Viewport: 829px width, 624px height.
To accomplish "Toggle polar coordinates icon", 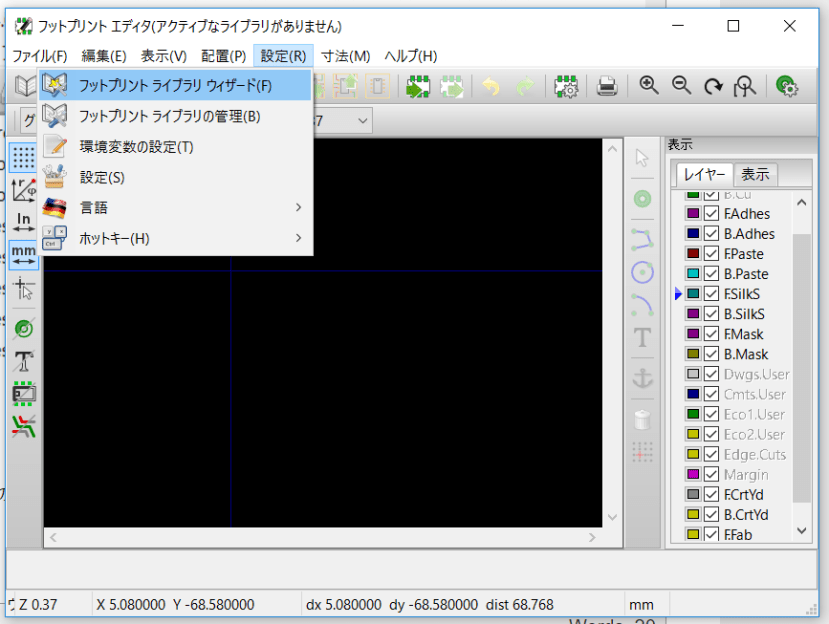I will pyautogui.click(x=23, y=189).
